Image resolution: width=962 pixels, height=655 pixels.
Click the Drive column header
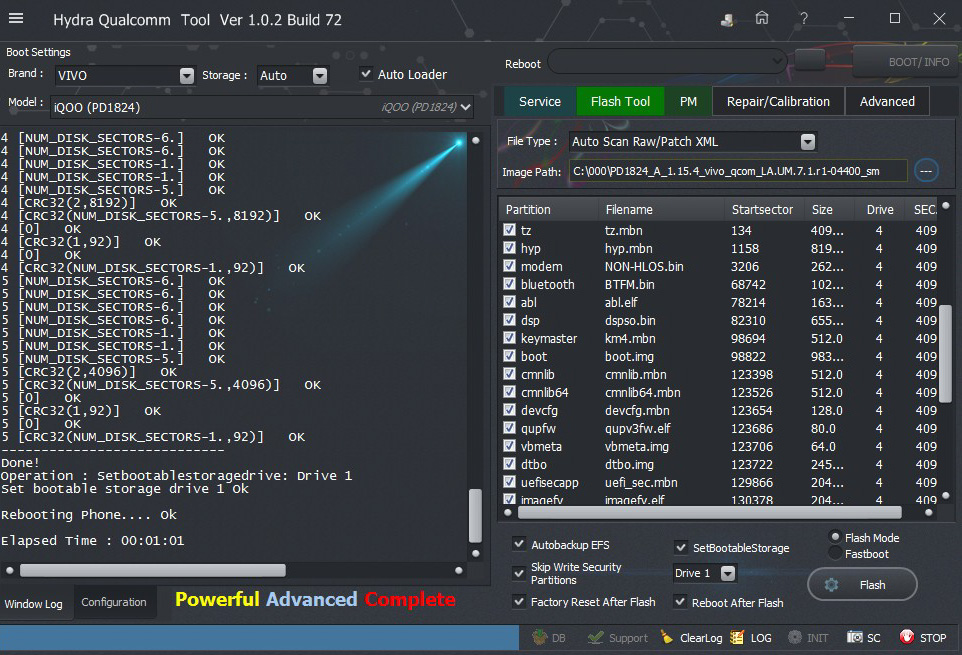click(880, 209)
